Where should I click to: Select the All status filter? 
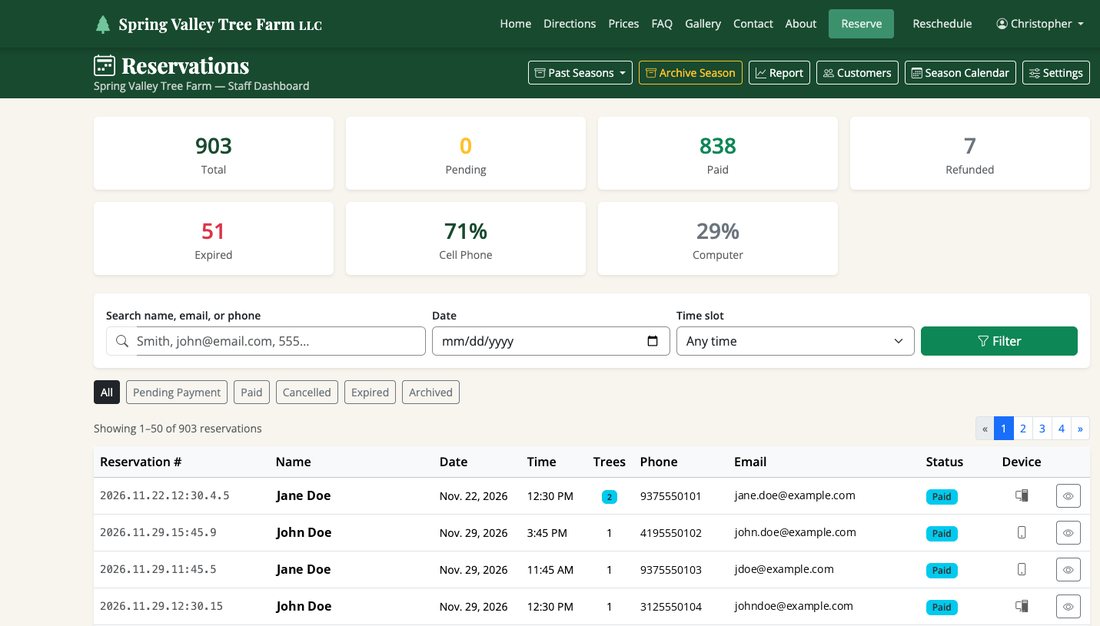(107, 392)
